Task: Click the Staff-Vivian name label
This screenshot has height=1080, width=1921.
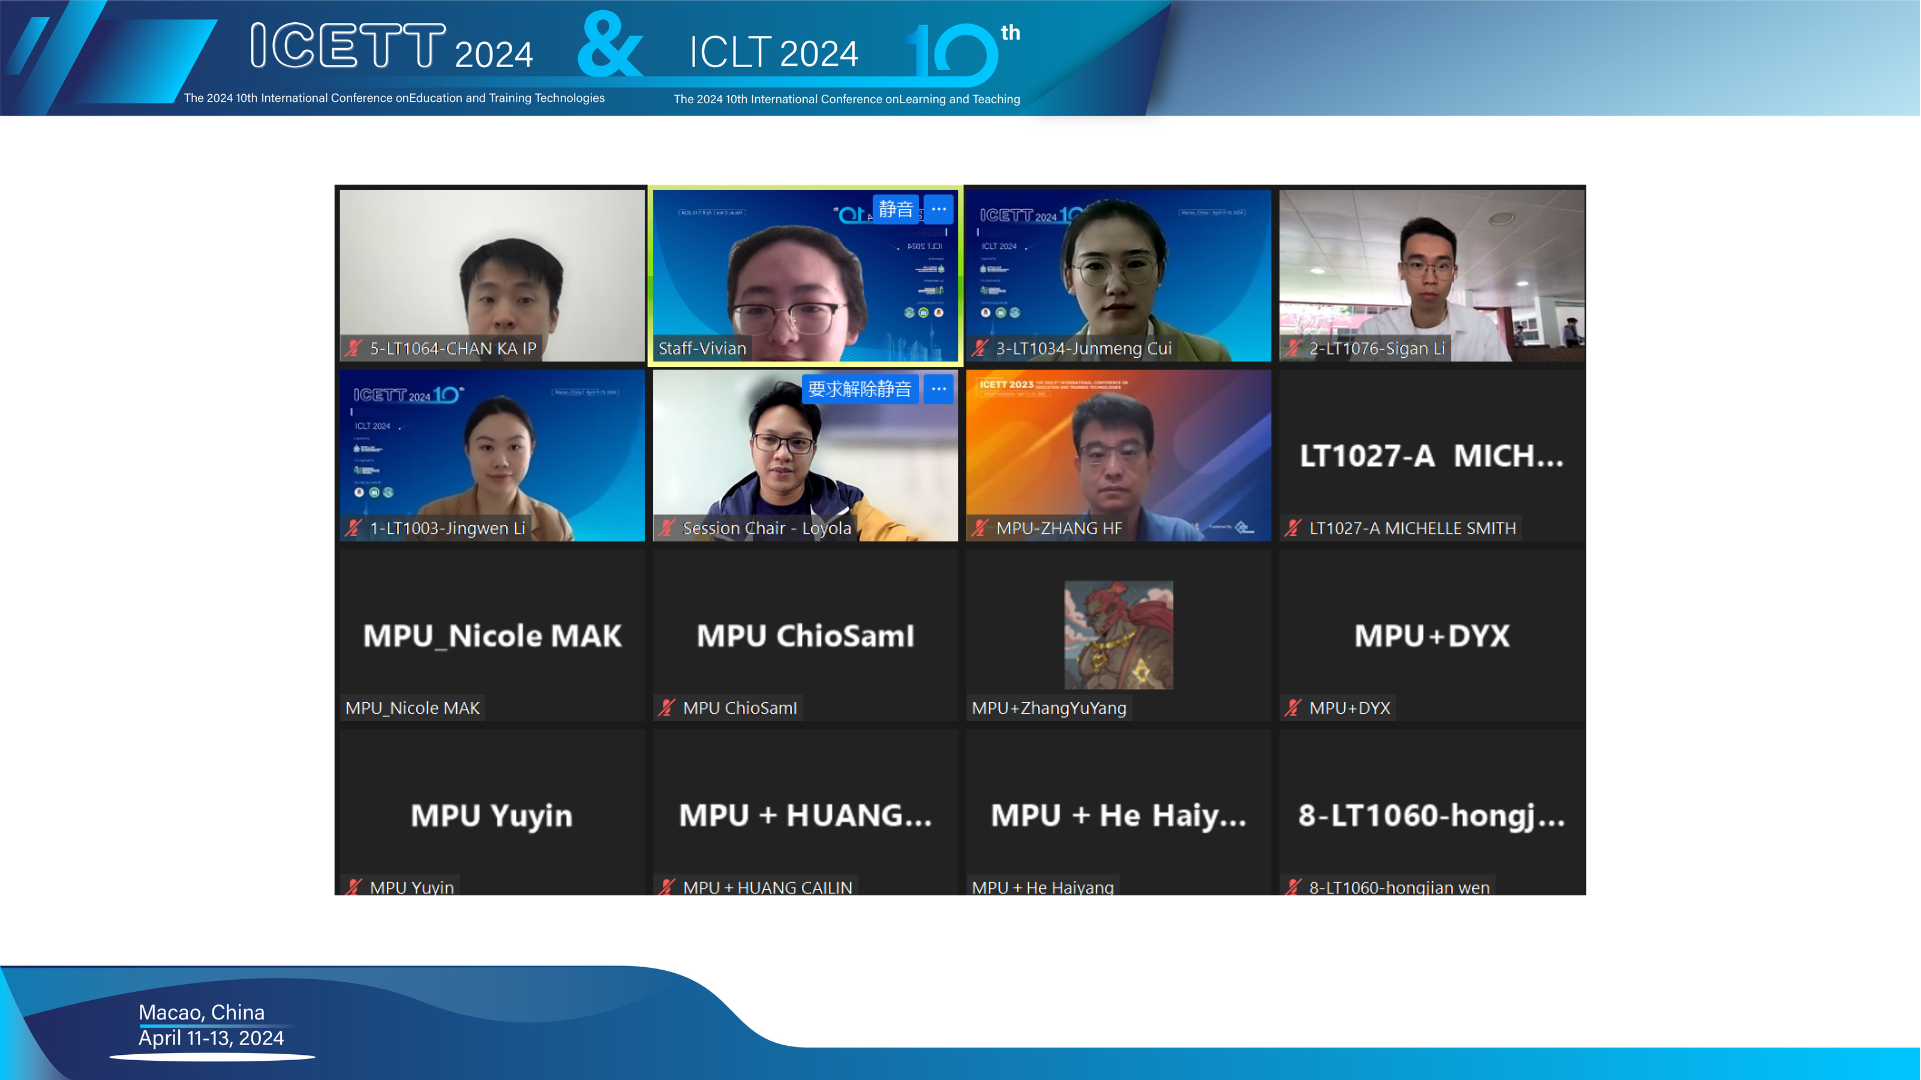Action: [x=702, y=348]
